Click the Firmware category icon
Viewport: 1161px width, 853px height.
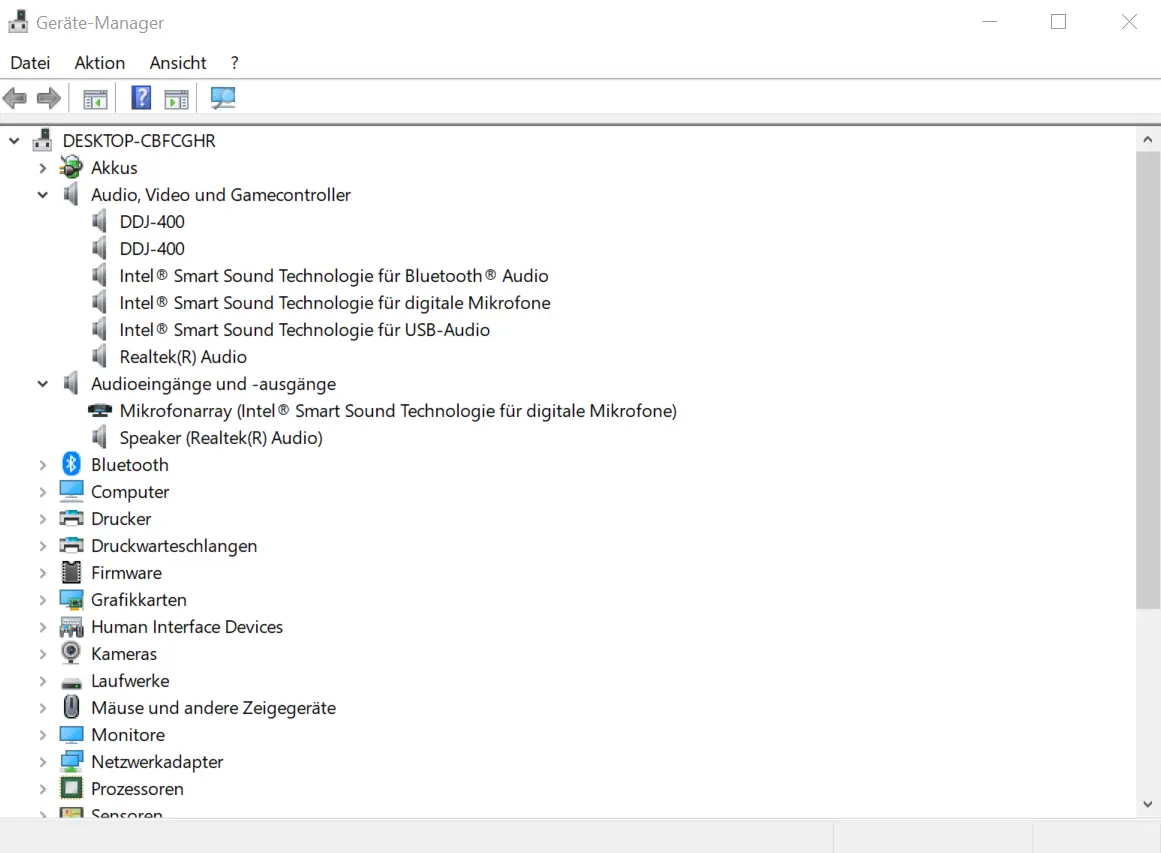coord(71,572)
